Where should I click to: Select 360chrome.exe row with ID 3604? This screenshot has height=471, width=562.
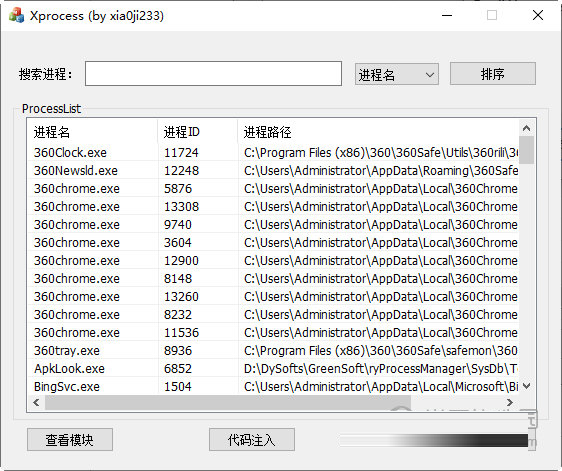click(x=273, y=243)
